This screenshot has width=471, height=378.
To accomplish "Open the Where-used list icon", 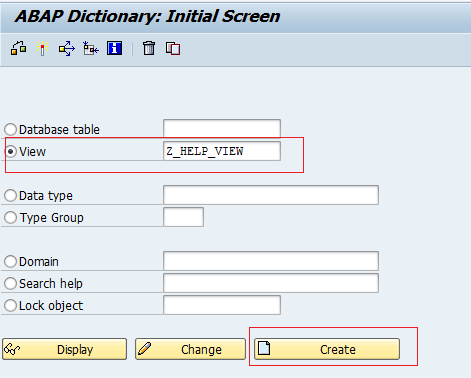I will tap(67, 49).
